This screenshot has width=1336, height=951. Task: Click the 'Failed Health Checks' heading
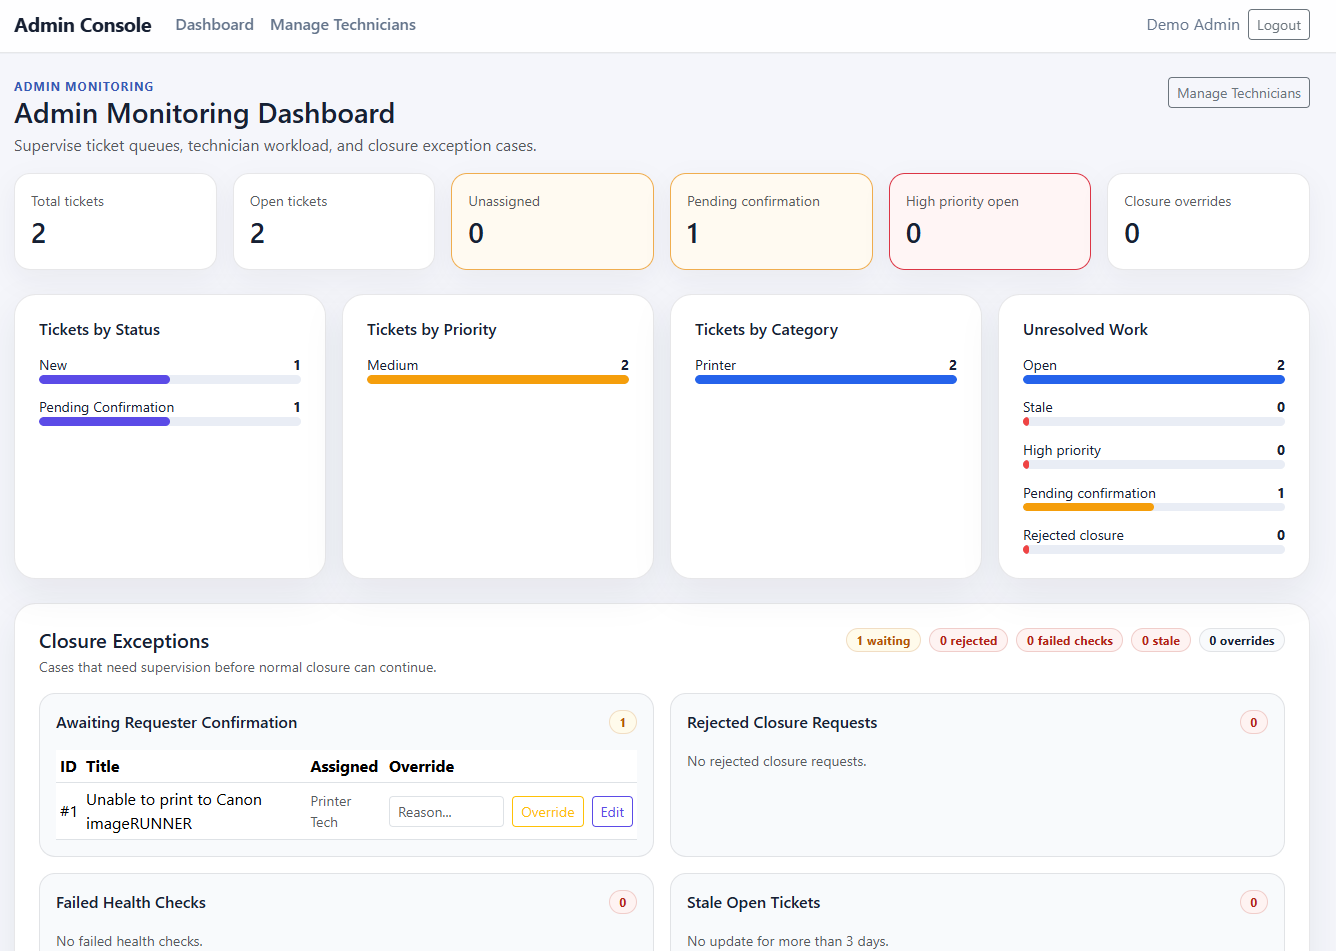coord(131,903)
